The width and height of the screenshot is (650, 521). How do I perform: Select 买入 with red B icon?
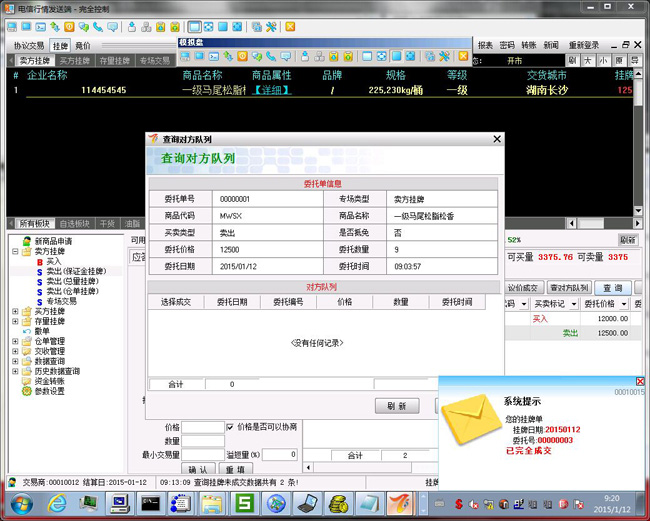click(53, 262)
